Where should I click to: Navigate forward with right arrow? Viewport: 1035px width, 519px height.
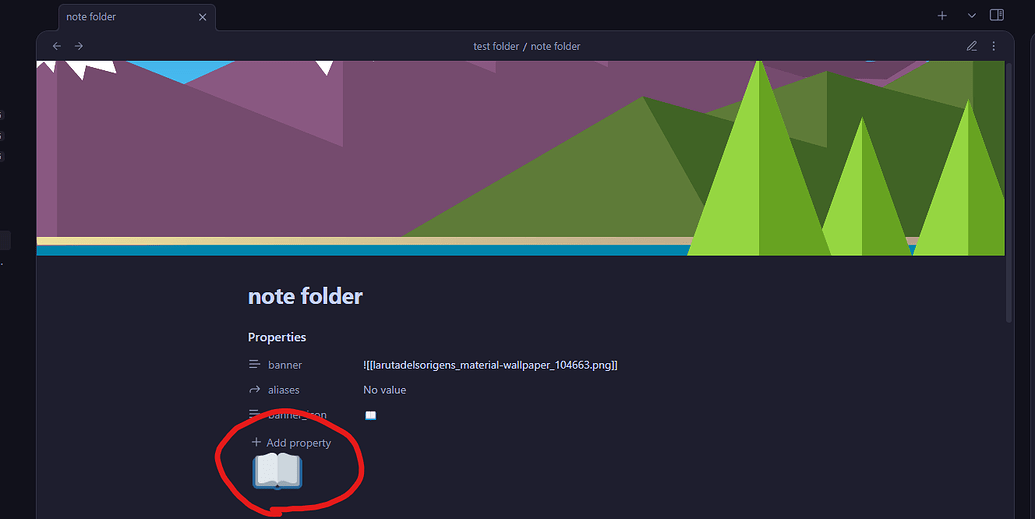pyautogui.click(x=79, y=46)
